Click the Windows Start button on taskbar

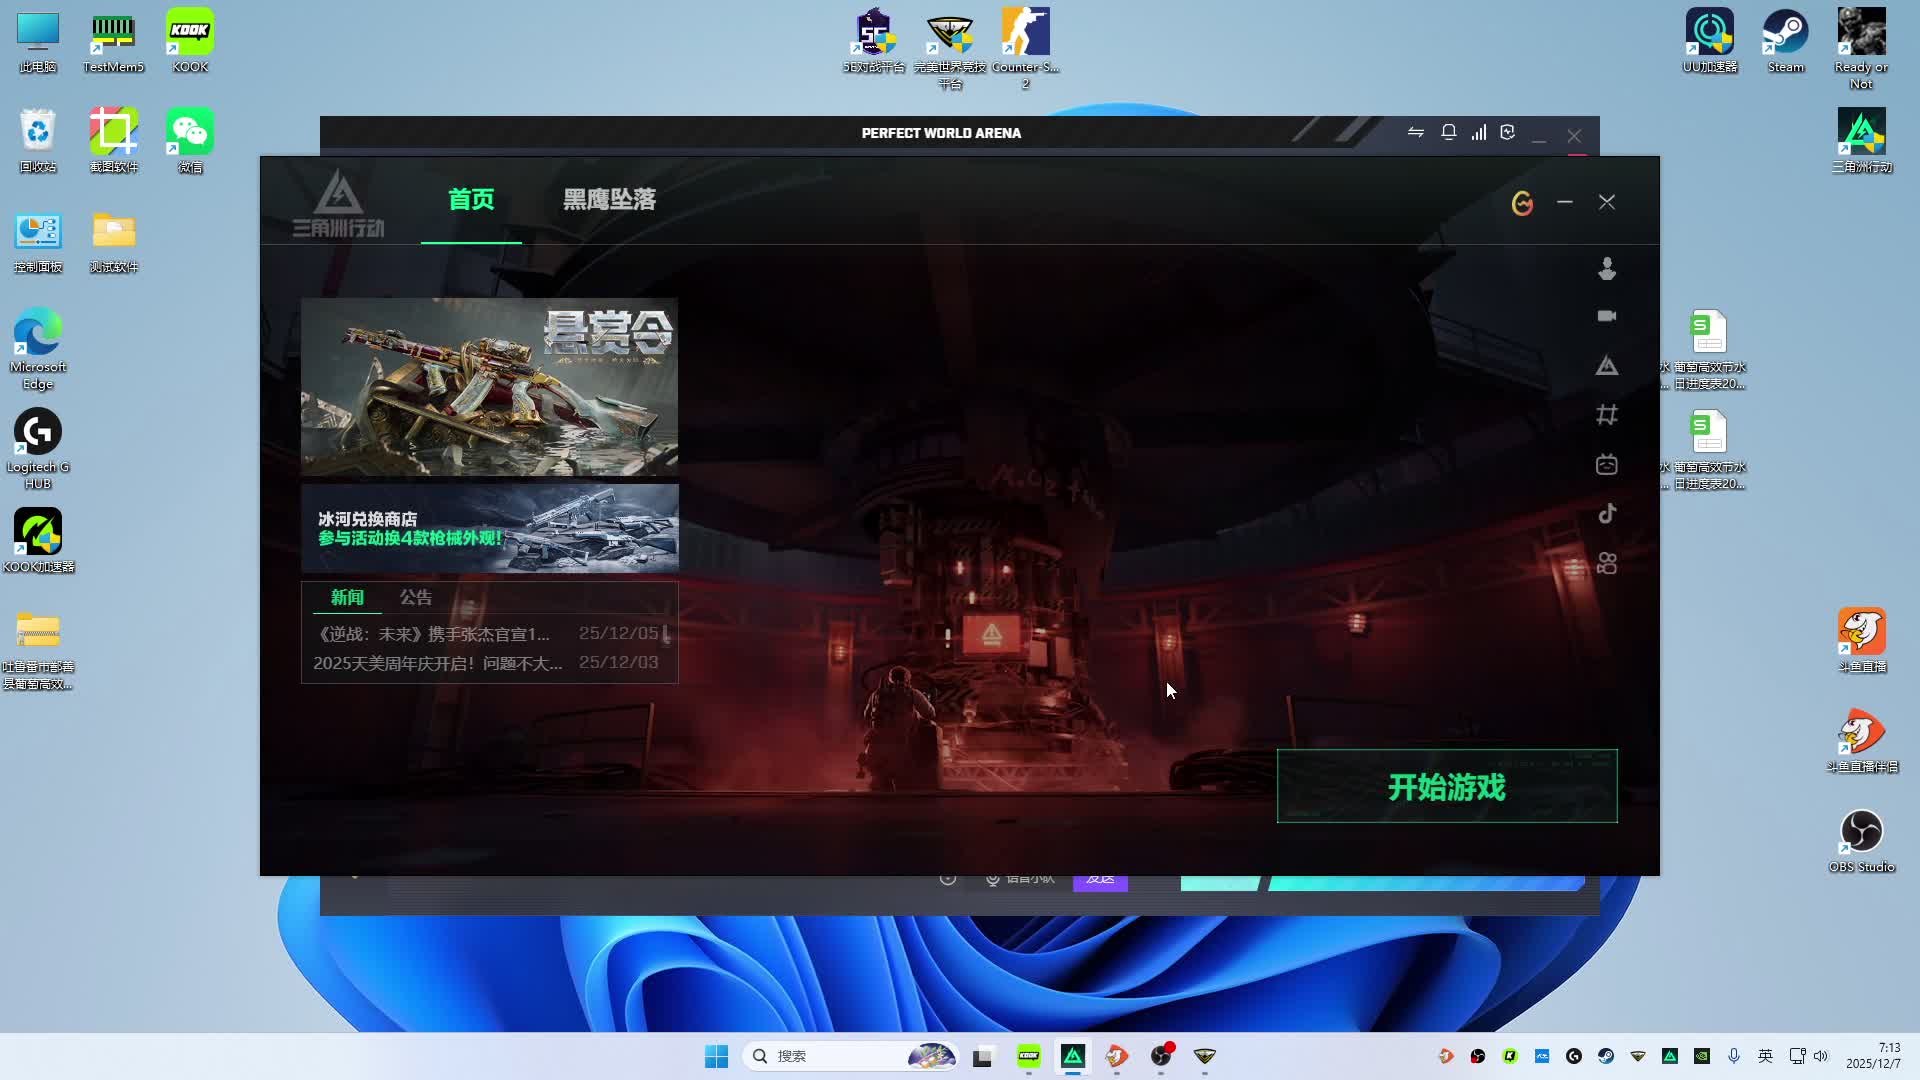tap(716, 1056)
